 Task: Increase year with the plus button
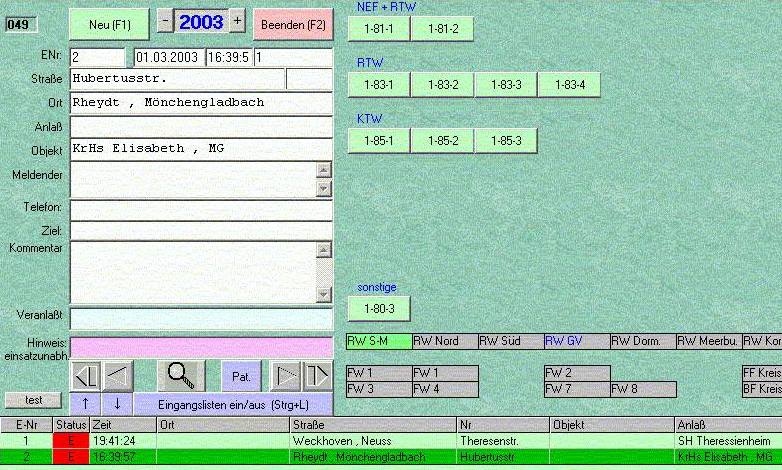[237, 20]
